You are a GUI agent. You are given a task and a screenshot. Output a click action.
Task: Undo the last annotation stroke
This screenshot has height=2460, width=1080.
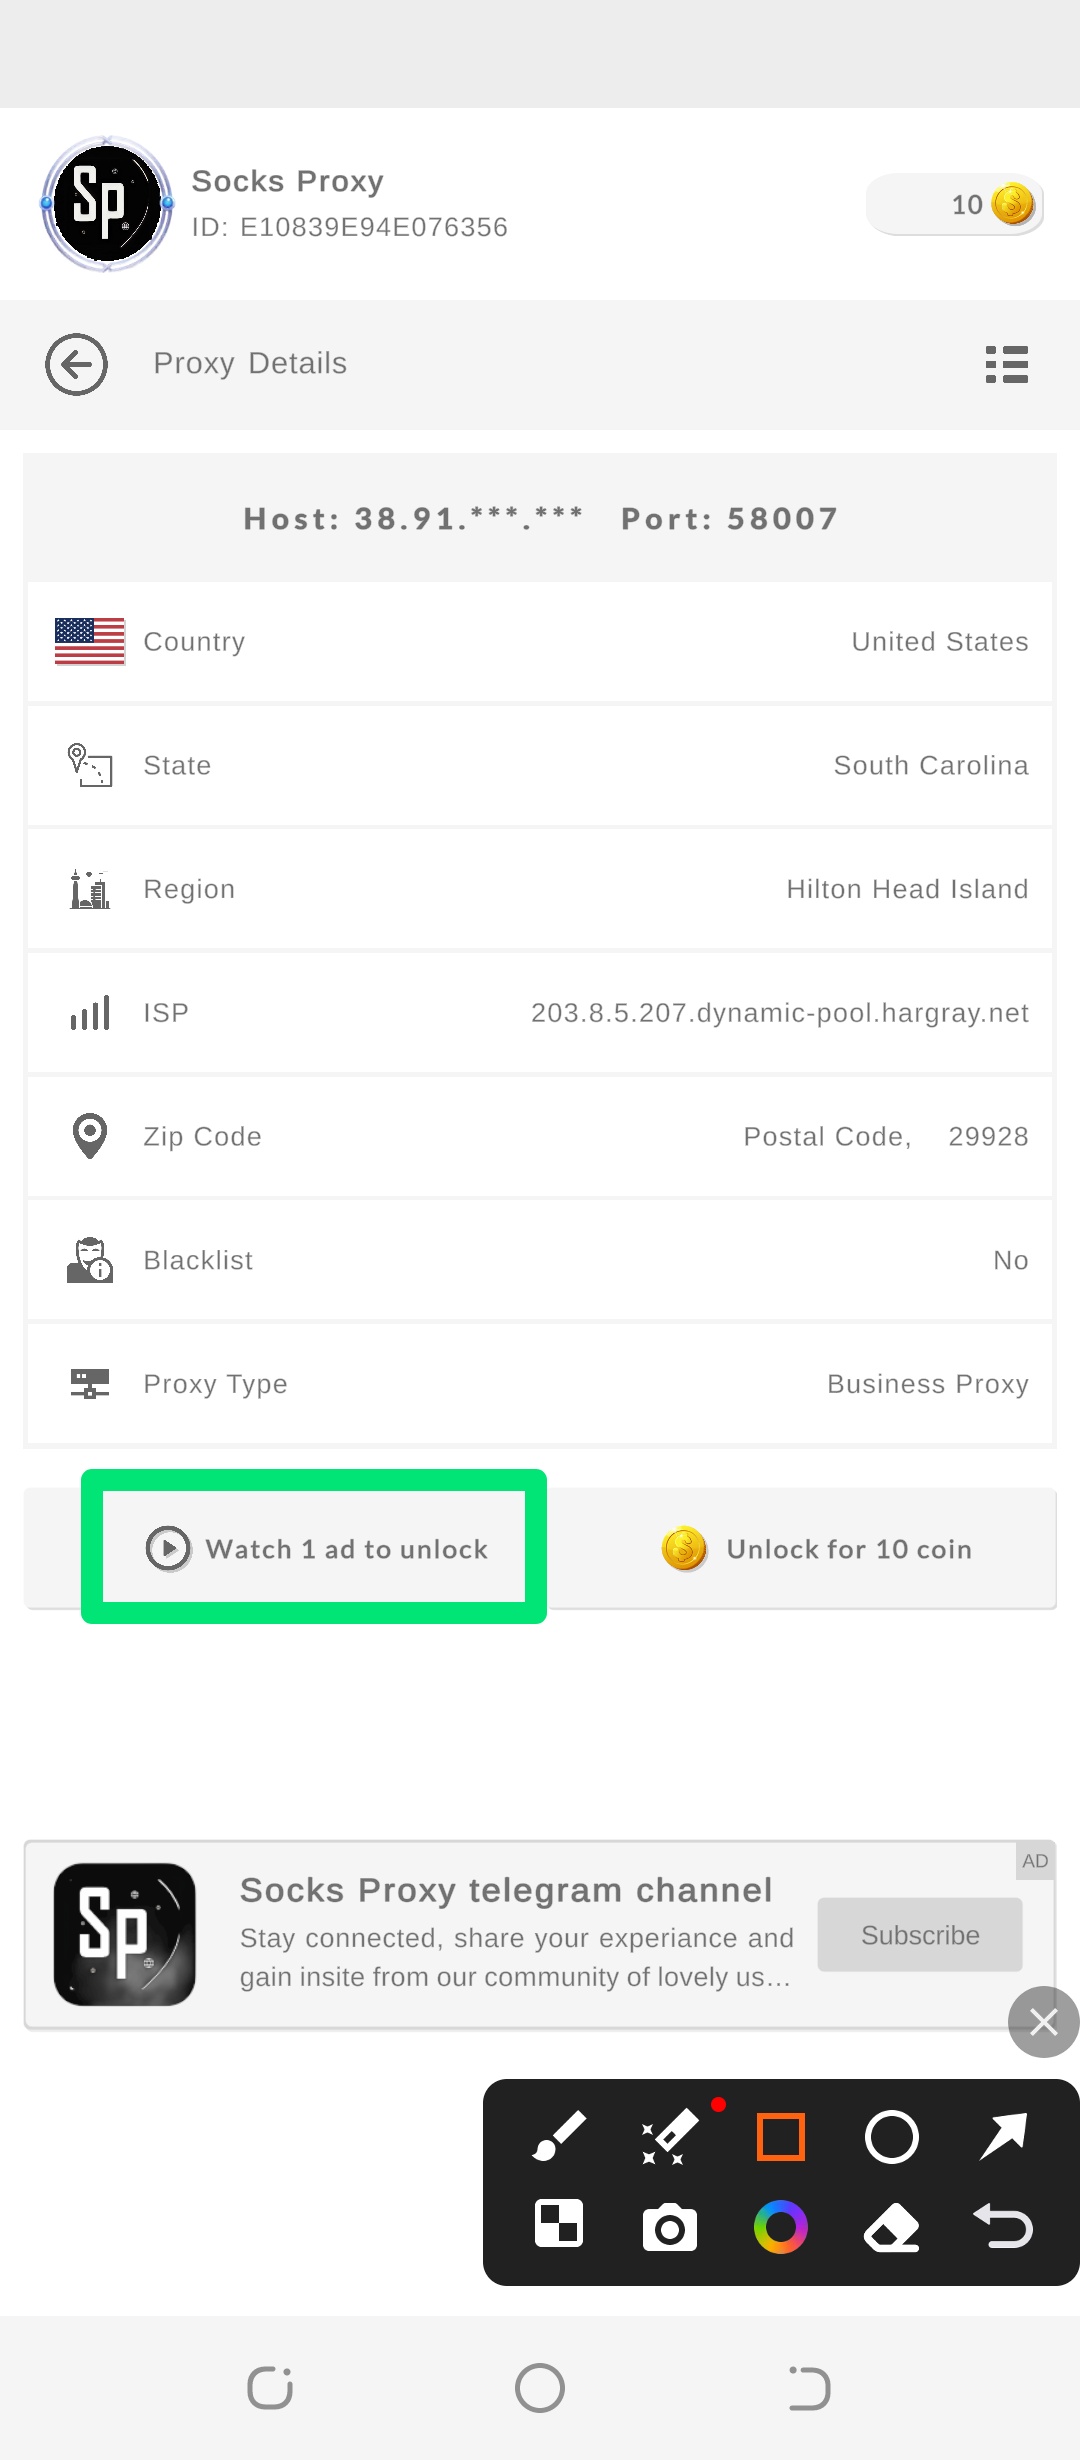point(1003,2227)
